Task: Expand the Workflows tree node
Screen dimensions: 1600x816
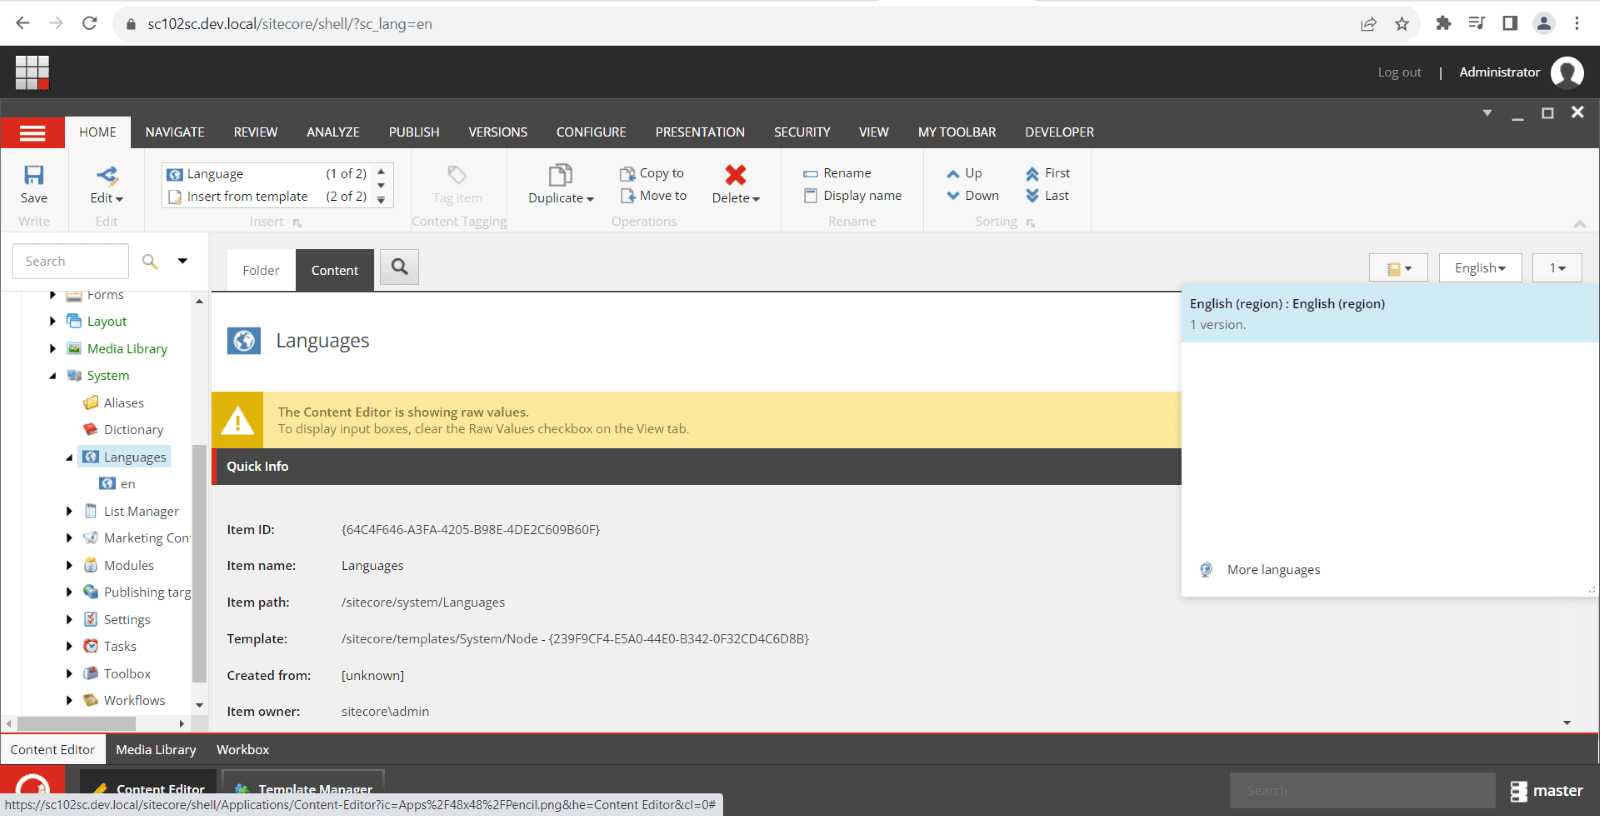Action: tap(69, 700)
